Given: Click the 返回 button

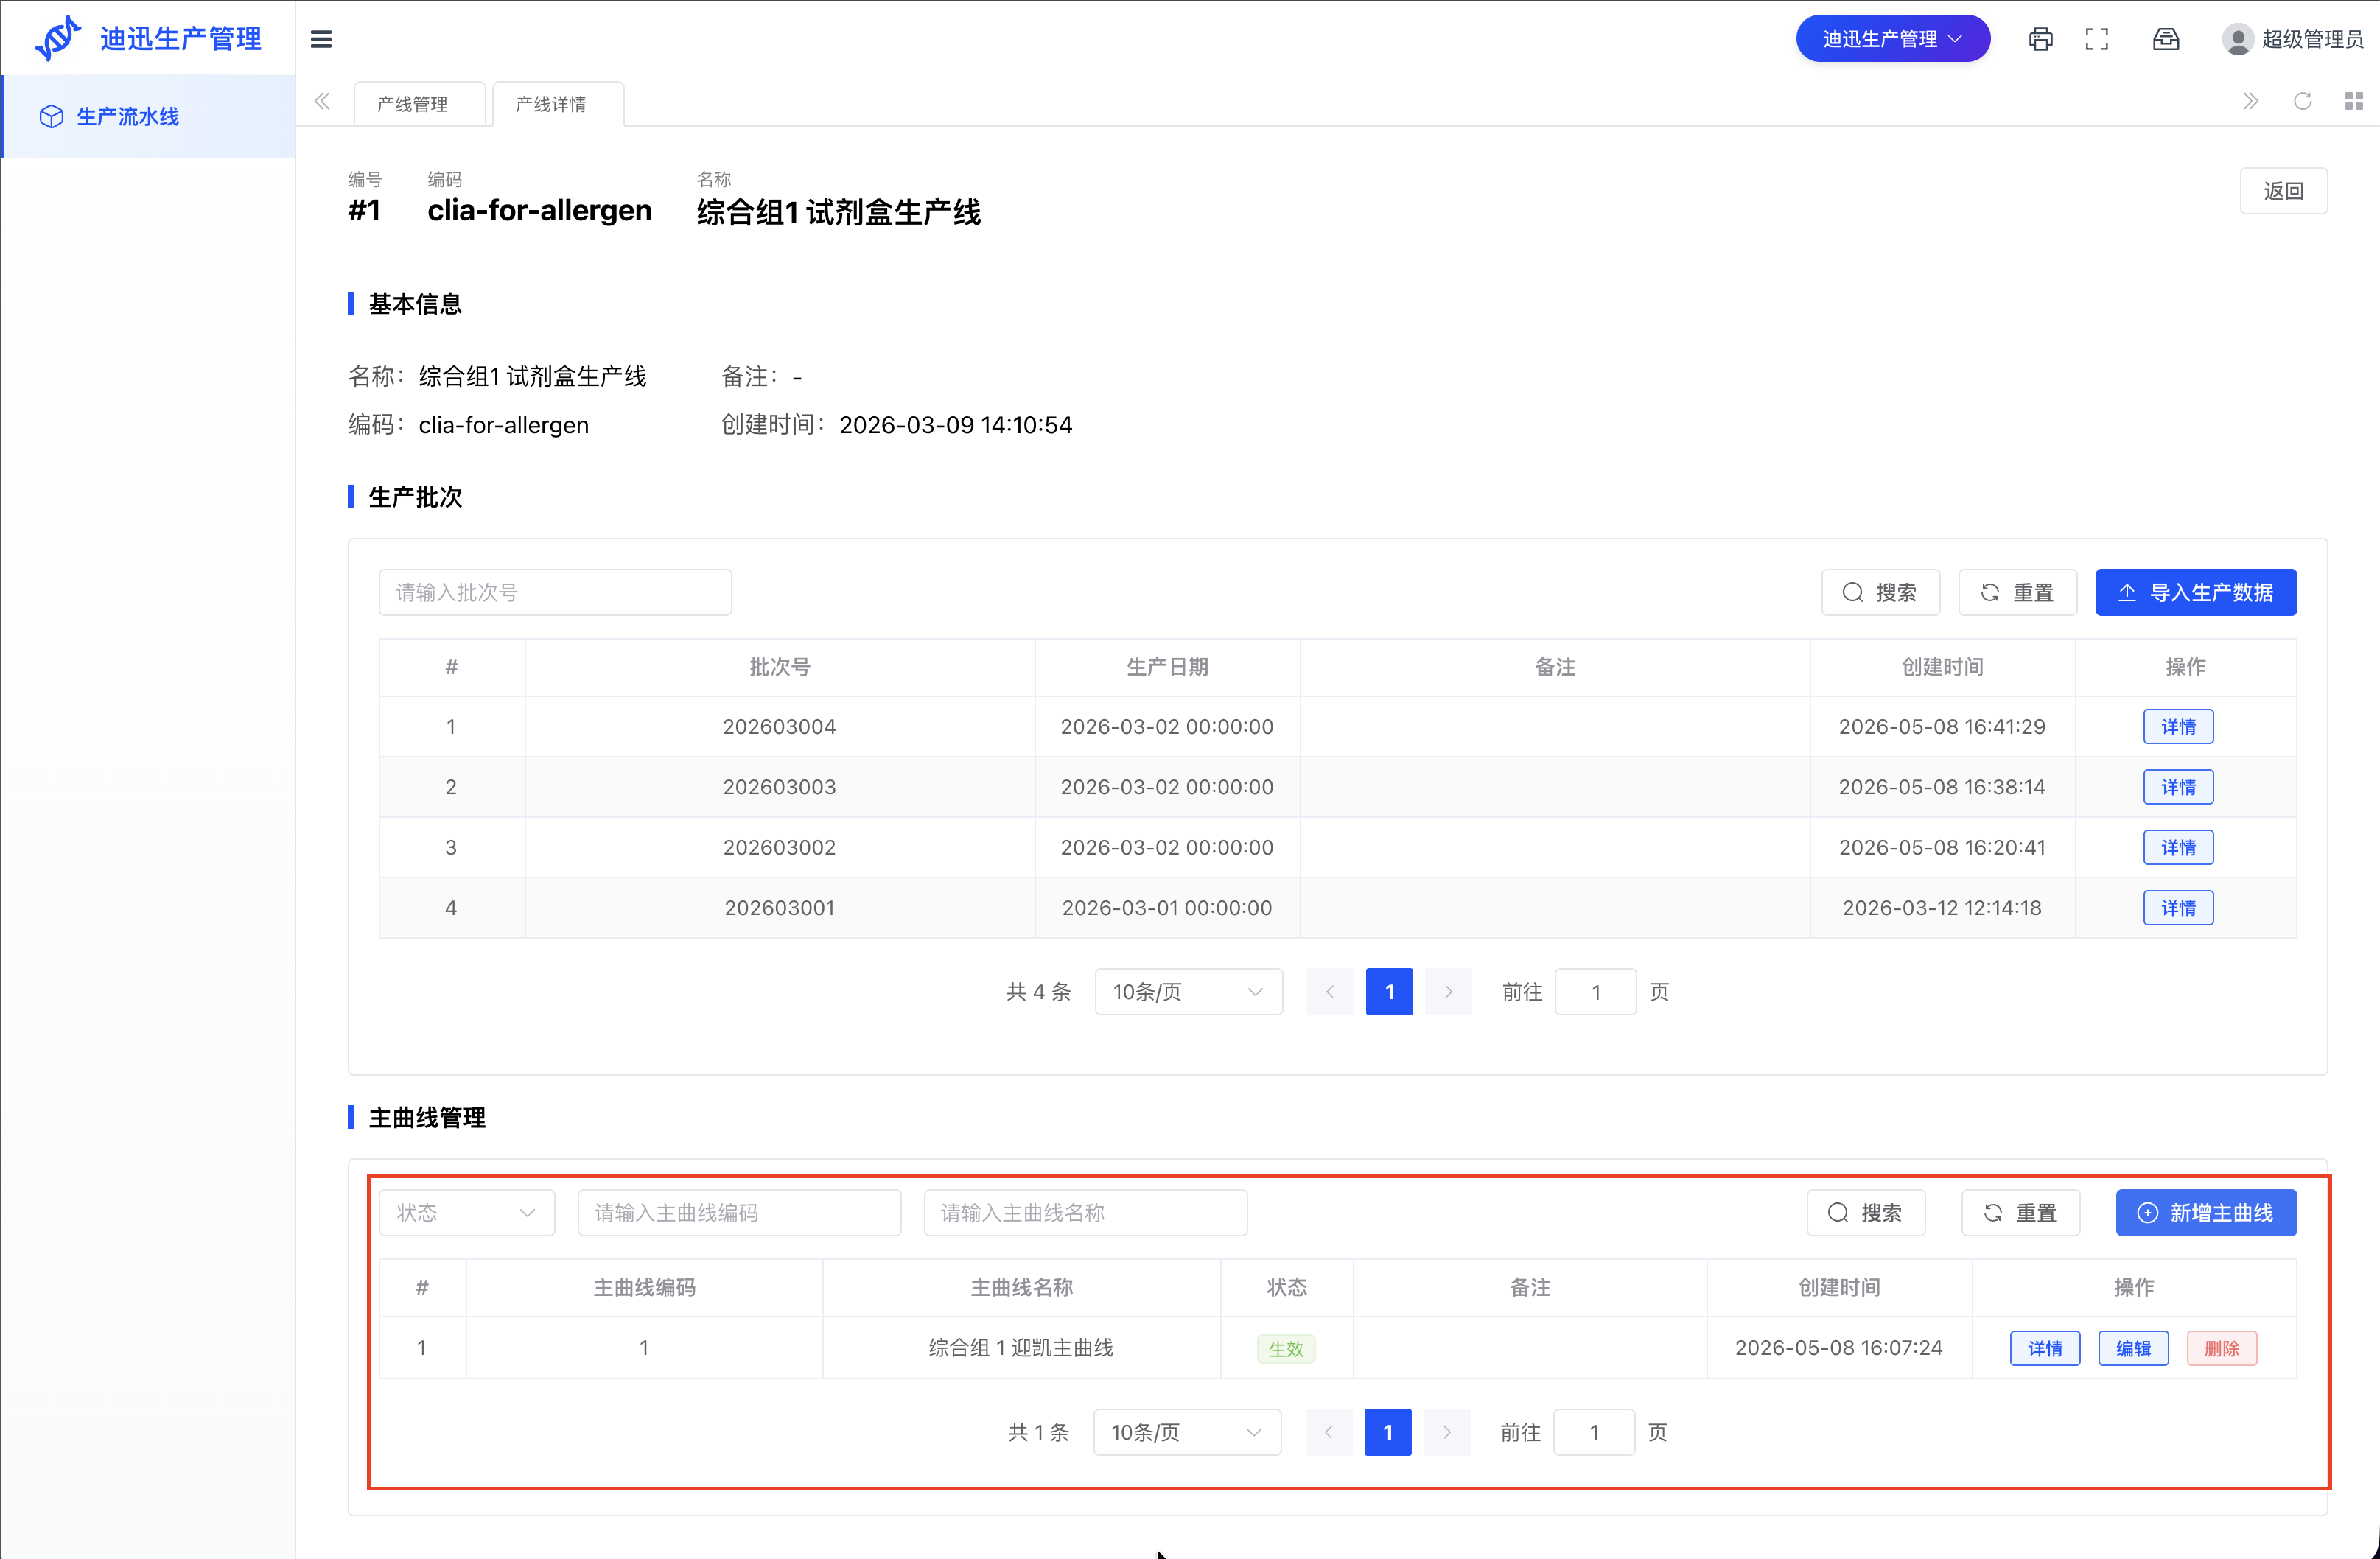Looking at the screenshot, I should [x=2283, y=191].
